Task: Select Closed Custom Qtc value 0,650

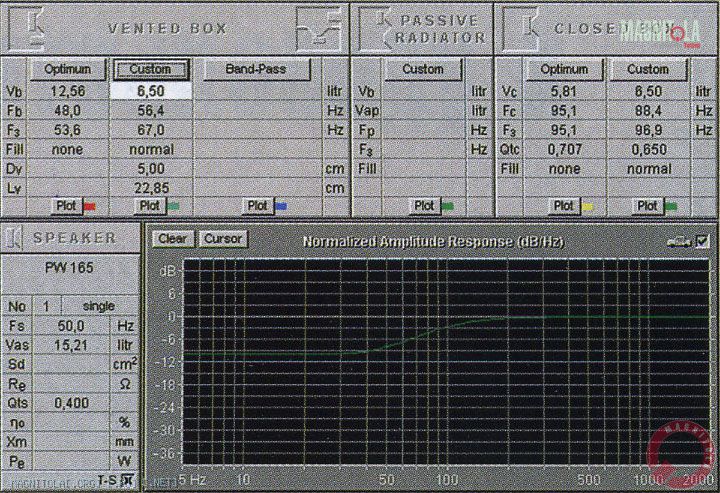Action: point(648,149)
